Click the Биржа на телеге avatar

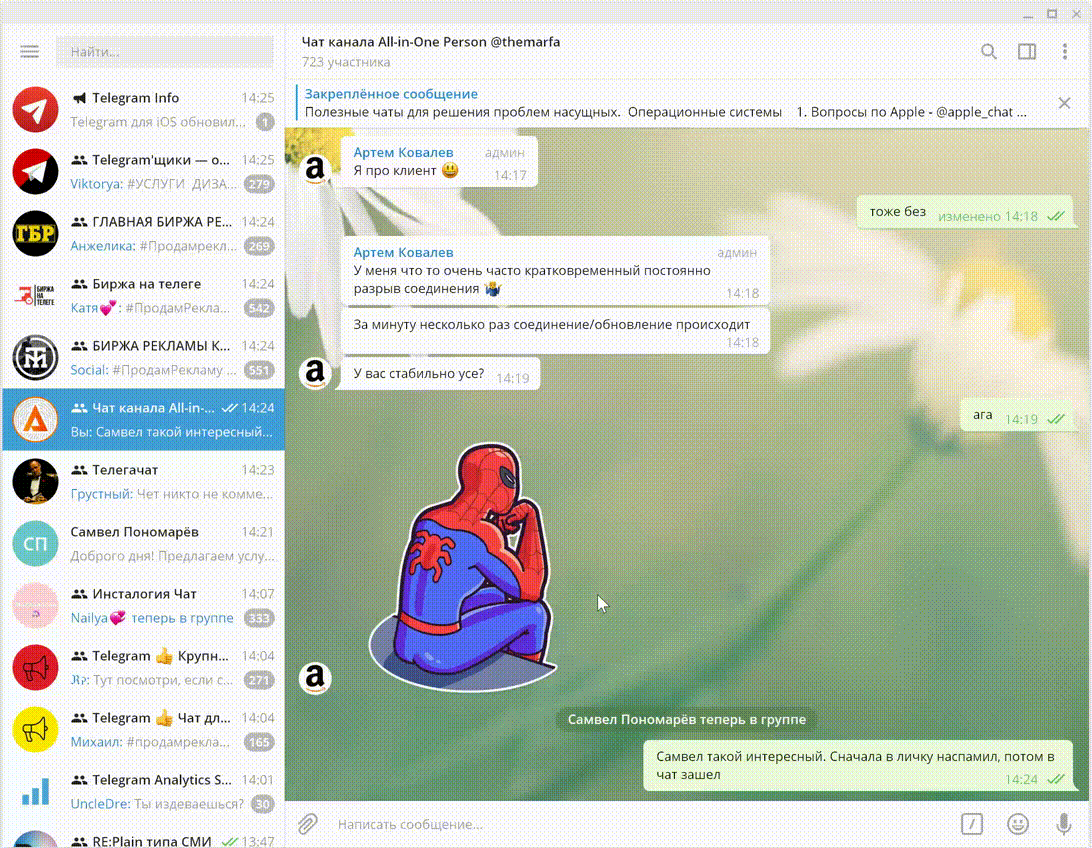click(x=36, y=295)
